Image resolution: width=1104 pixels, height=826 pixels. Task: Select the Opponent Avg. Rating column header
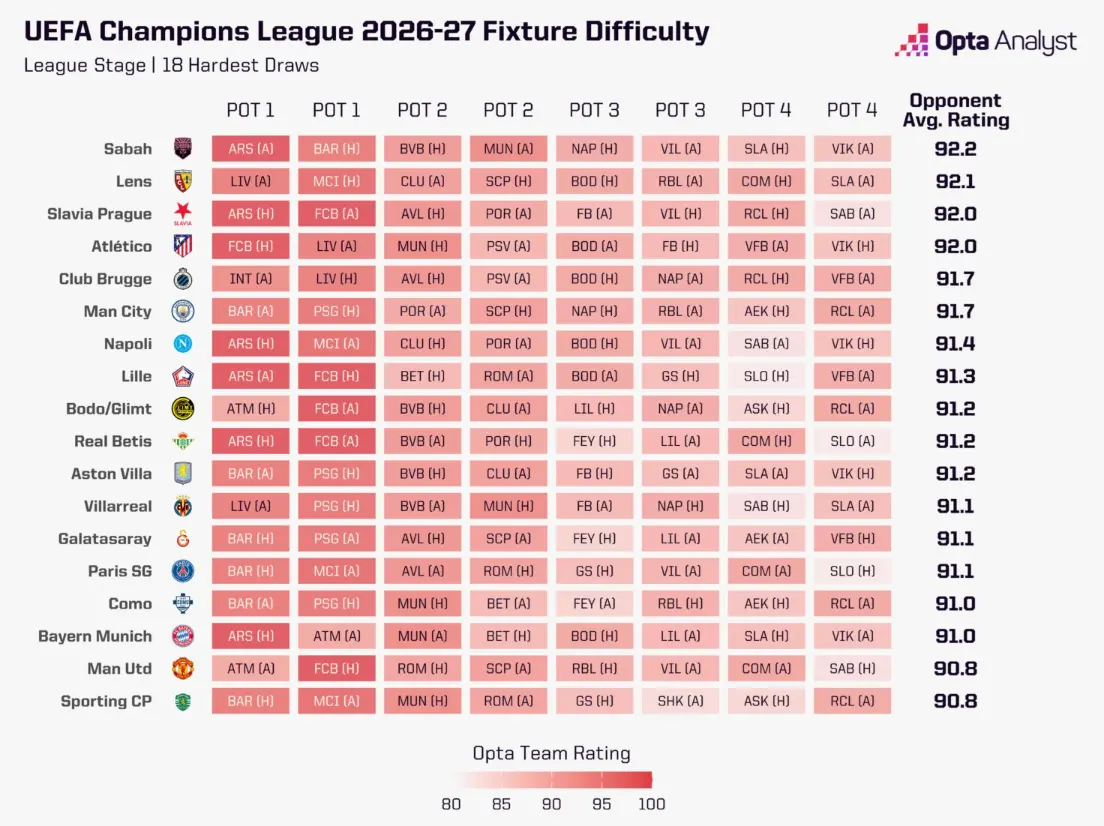coord(955,111)
